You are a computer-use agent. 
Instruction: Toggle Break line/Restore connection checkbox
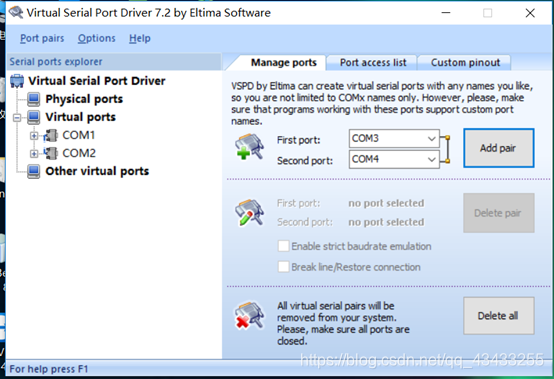click(283, 267)
